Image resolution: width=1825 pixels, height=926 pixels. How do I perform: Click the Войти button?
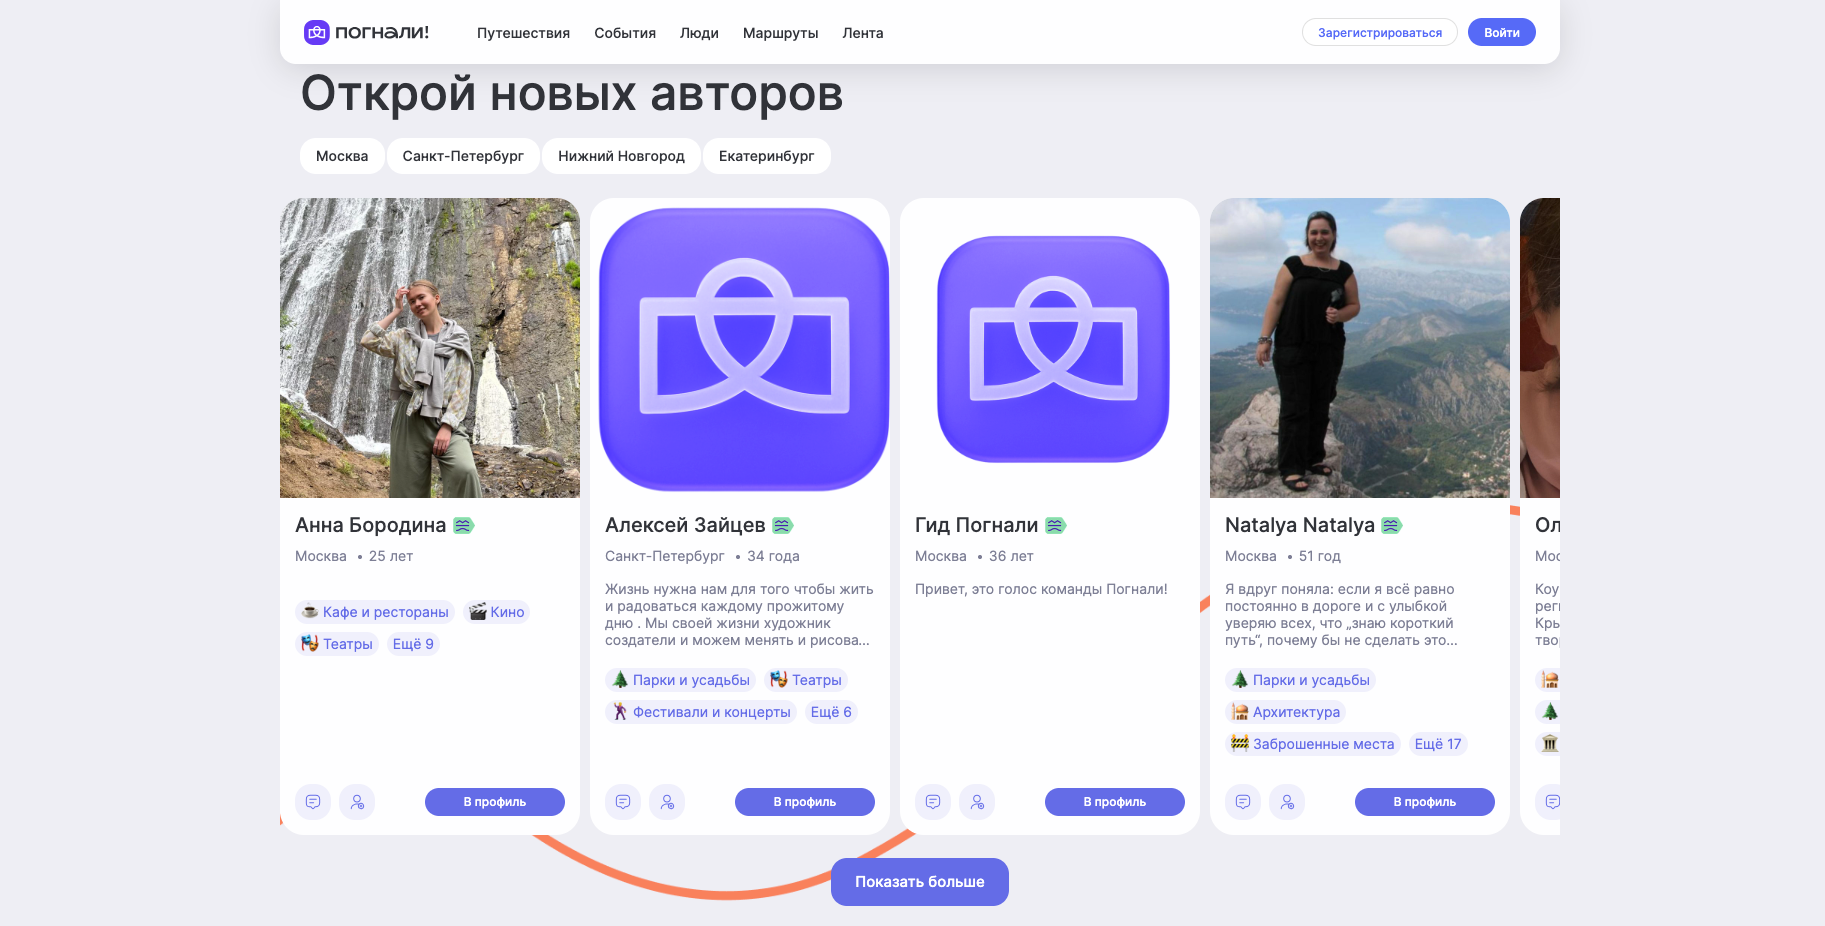1501,32
